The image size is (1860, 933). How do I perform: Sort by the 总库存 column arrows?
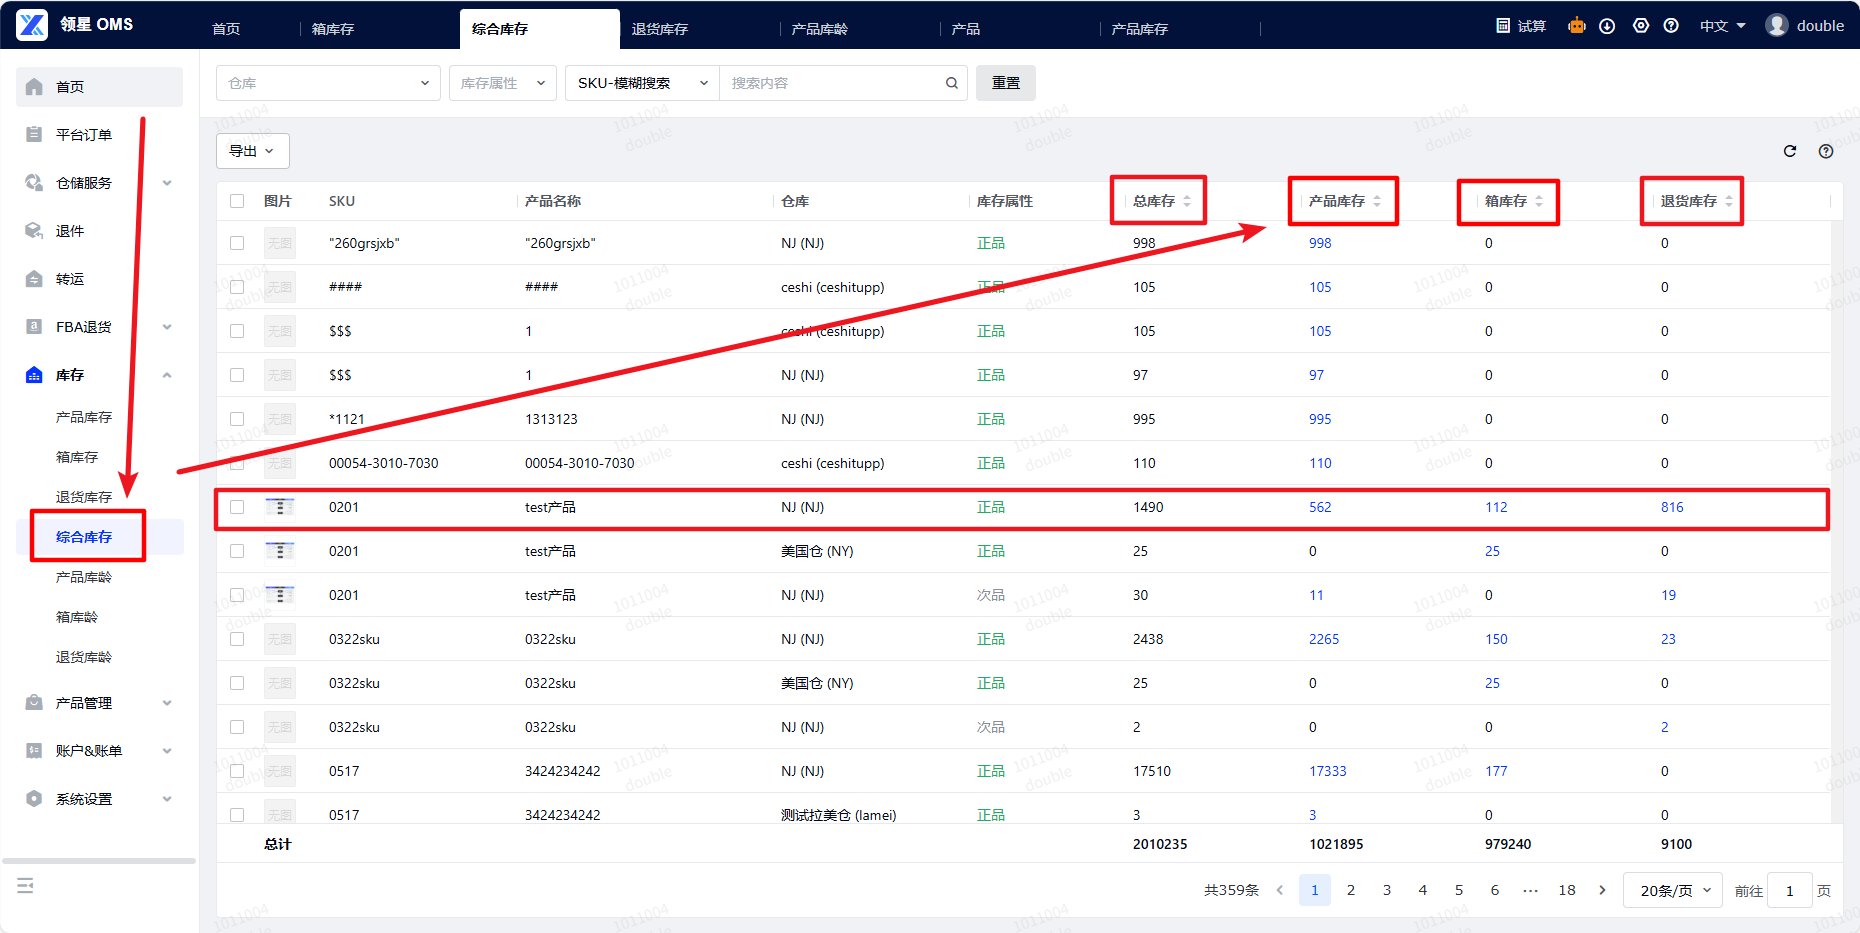pyautogui.click(x=1187, y=201)
